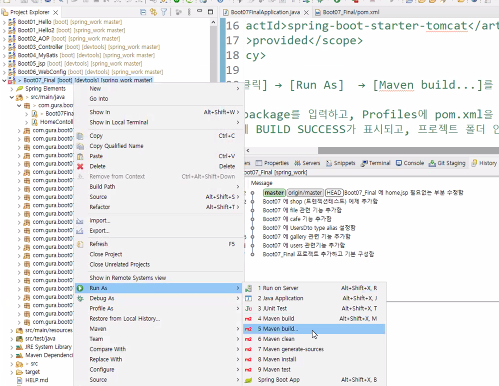This screenshot has height=386, width=499.
Task: Click the m2 icon beside Maven build...
Action: (248, 319)
